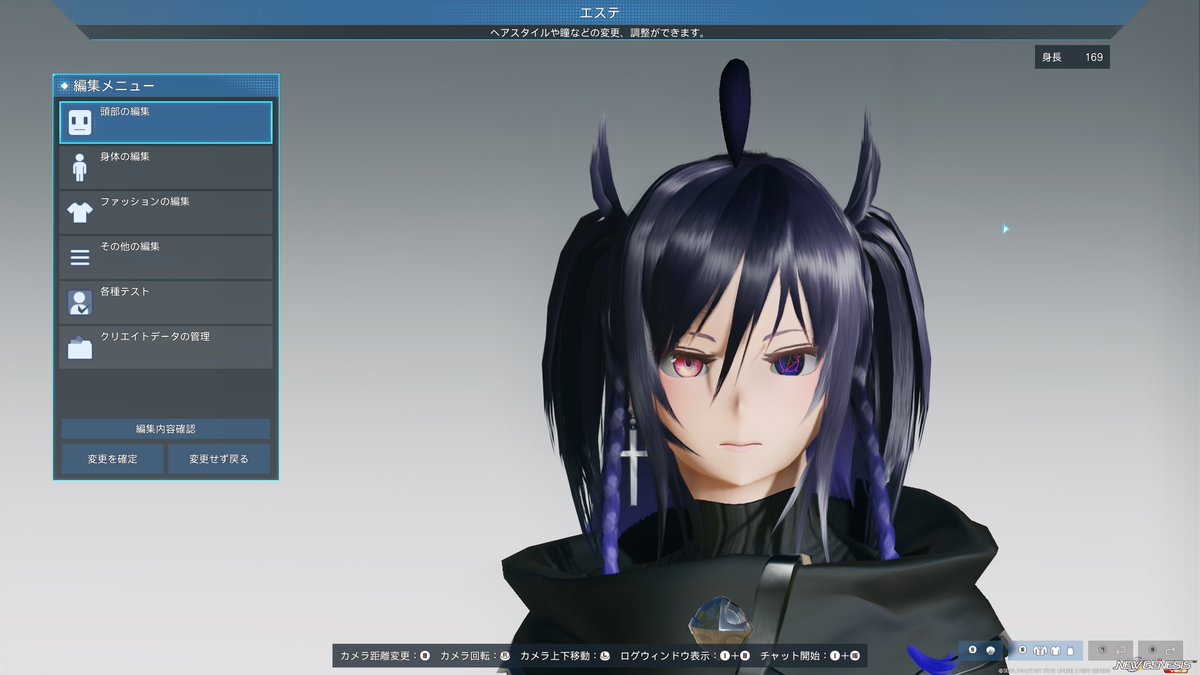Viewport: 1200px width, 675px height.
Task: Click the 編集メニュー panel header
Action: [166, 86]
